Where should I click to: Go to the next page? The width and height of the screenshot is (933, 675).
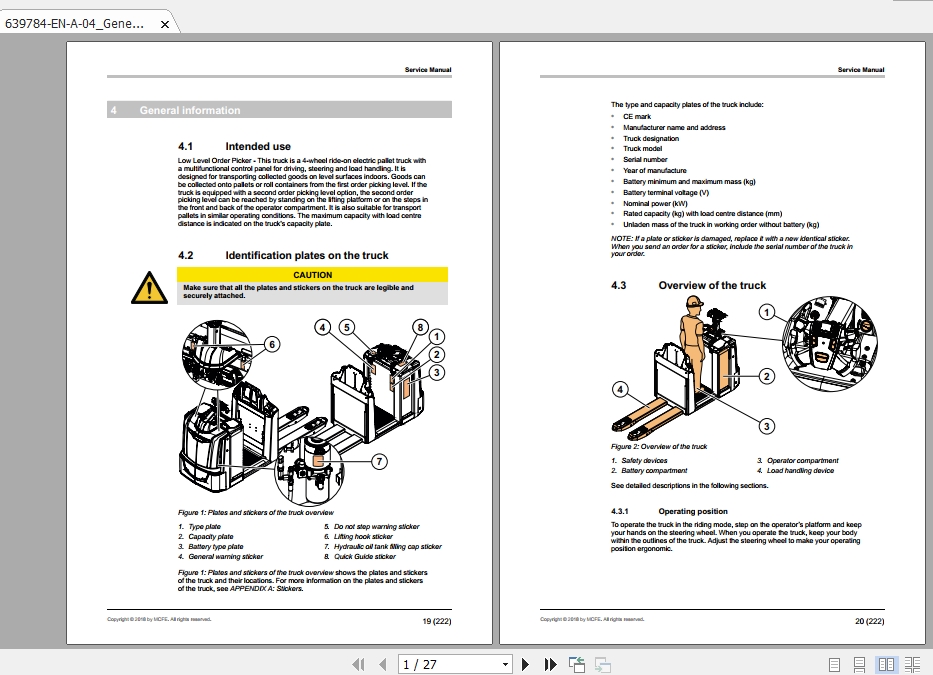pyautogui.click(x=525, y=663)
